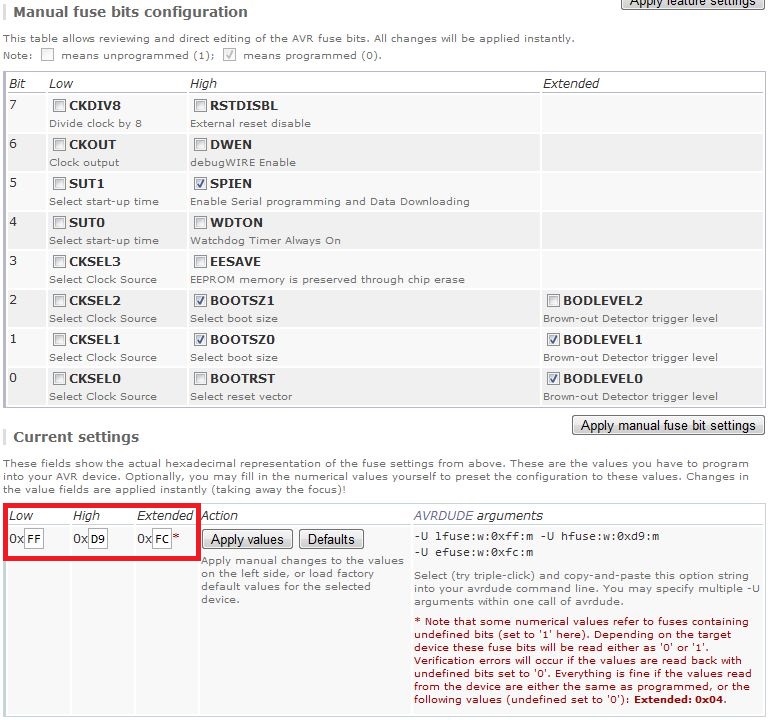The height and width of the screenshot is (720, 776).
Task: Click the Manual fuse bits configuration heading
Action: [130, 12]
